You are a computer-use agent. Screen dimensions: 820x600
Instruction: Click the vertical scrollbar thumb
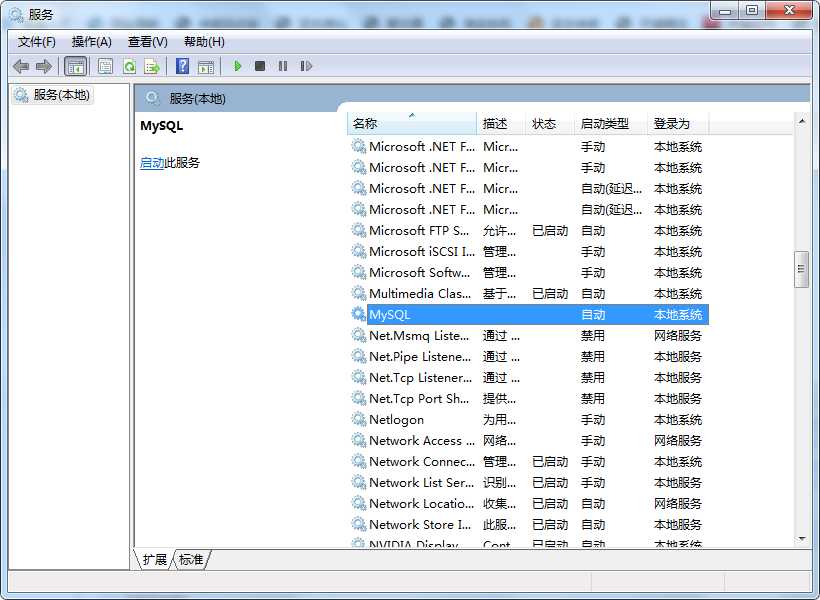[x=801, y=269]
